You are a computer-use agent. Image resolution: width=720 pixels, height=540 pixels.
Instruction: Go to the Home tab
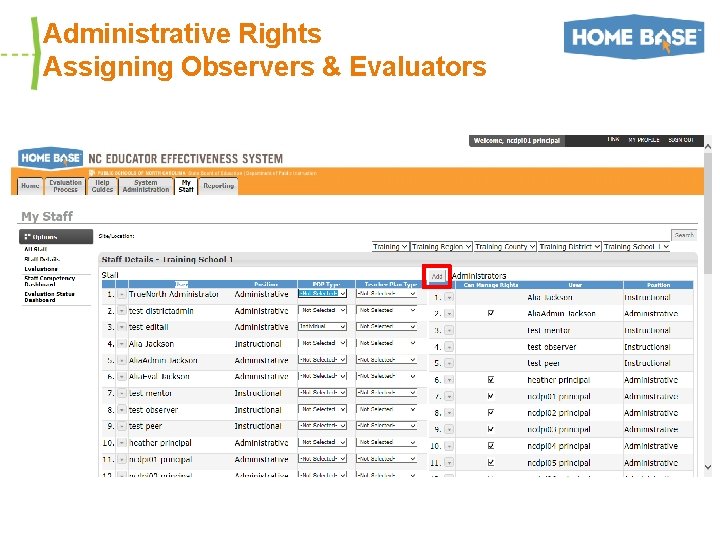click(x=30, y=186)
